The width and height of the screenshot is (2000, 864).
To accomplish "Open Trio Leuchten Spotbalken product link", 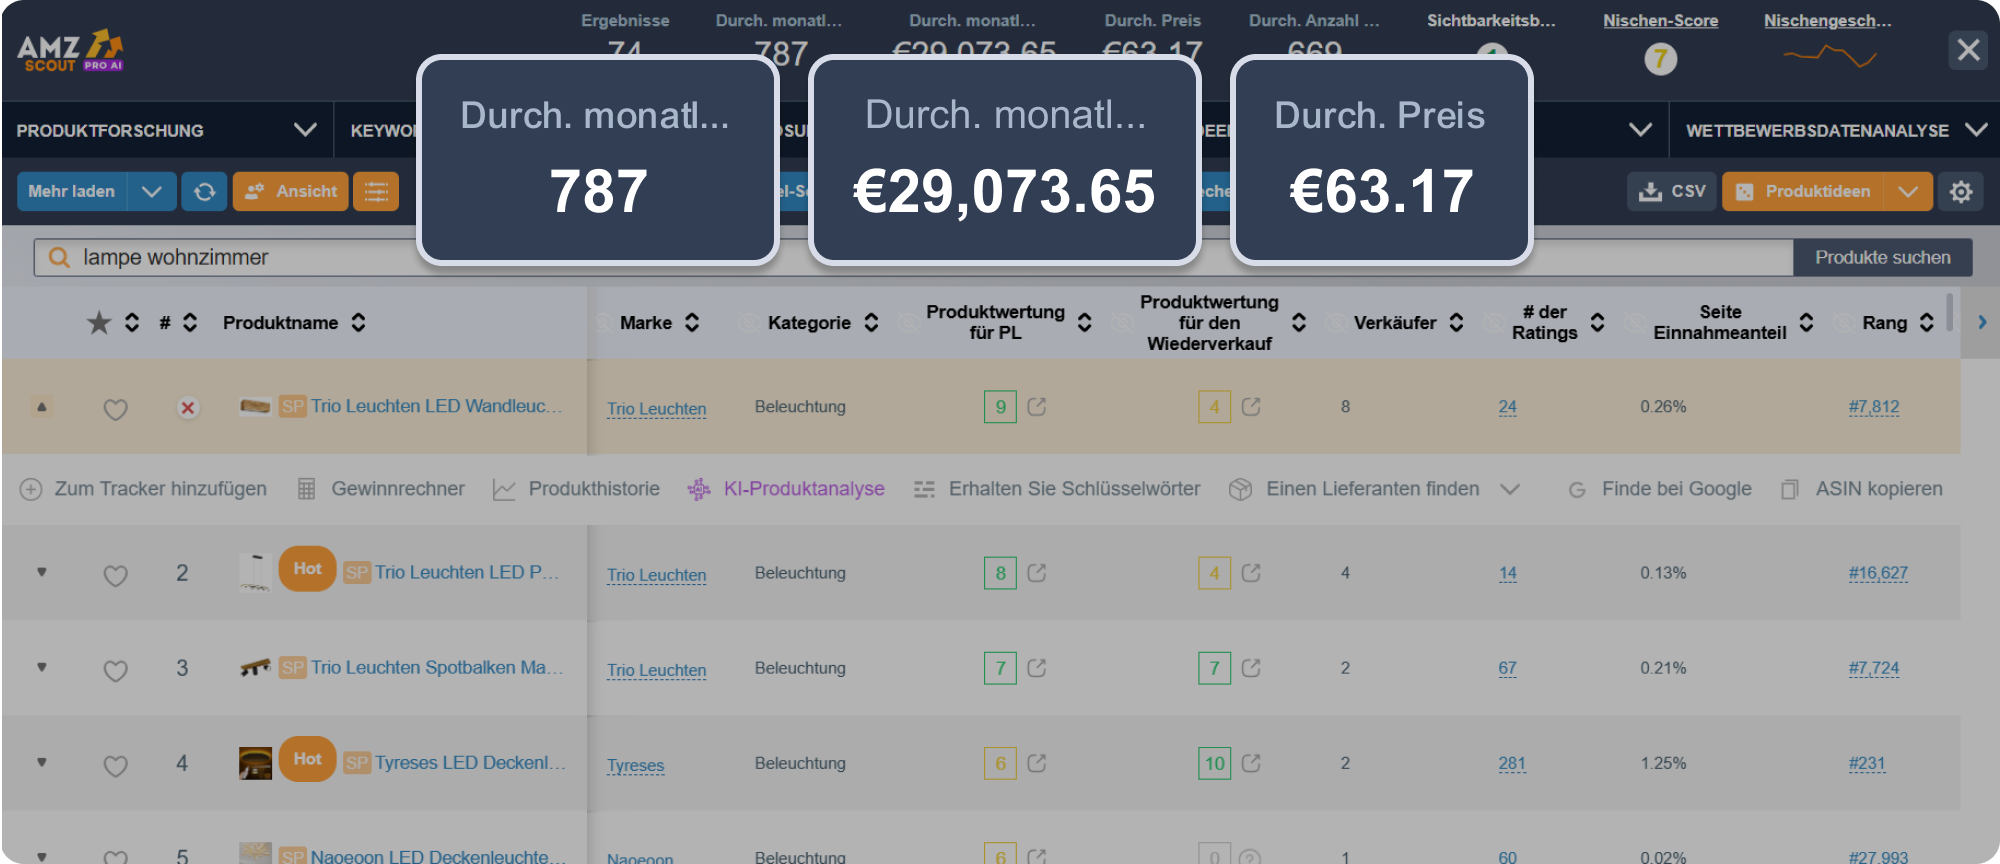I will pyautogui.click(x=437, y=667).
